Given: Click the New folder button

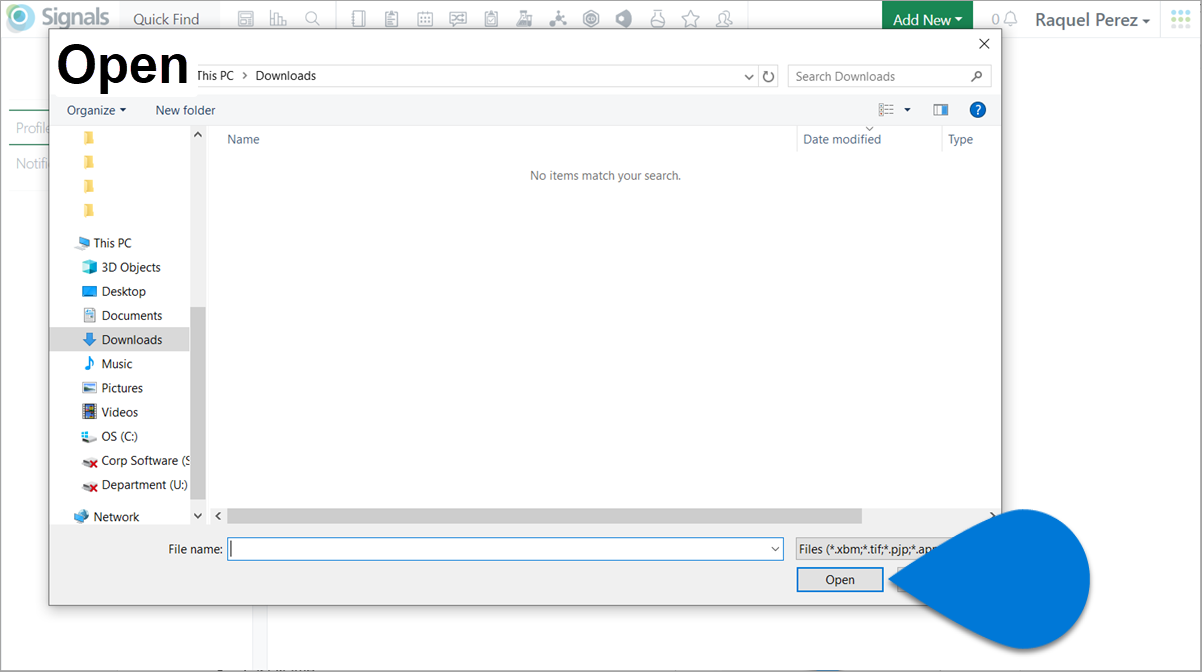Looking at the screenshot, I should pos(185,110).
